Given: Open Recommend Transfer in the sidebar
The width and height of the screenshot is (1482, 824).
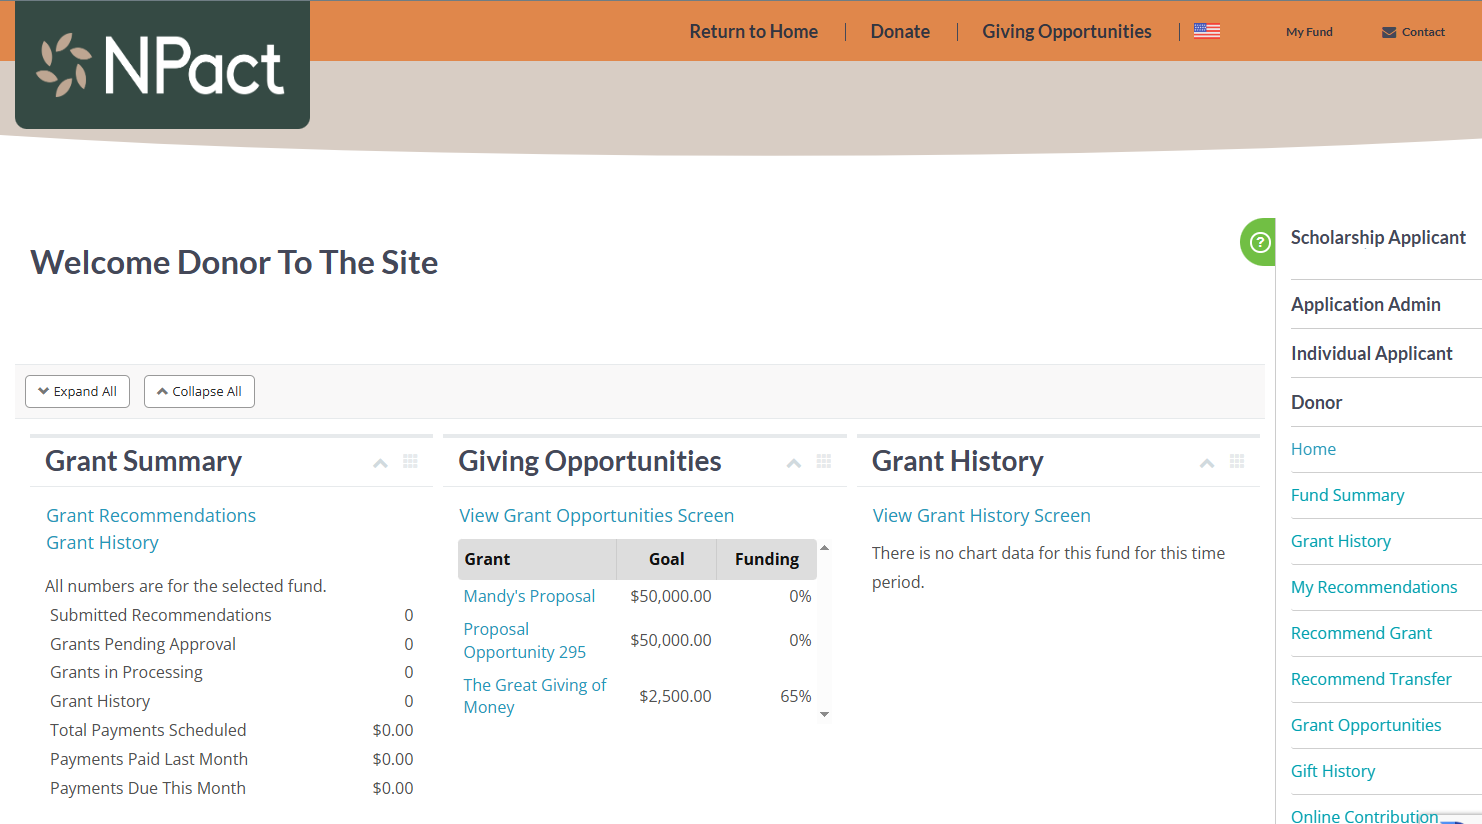Looking at the screenshot, I should tap(1371, 679).
